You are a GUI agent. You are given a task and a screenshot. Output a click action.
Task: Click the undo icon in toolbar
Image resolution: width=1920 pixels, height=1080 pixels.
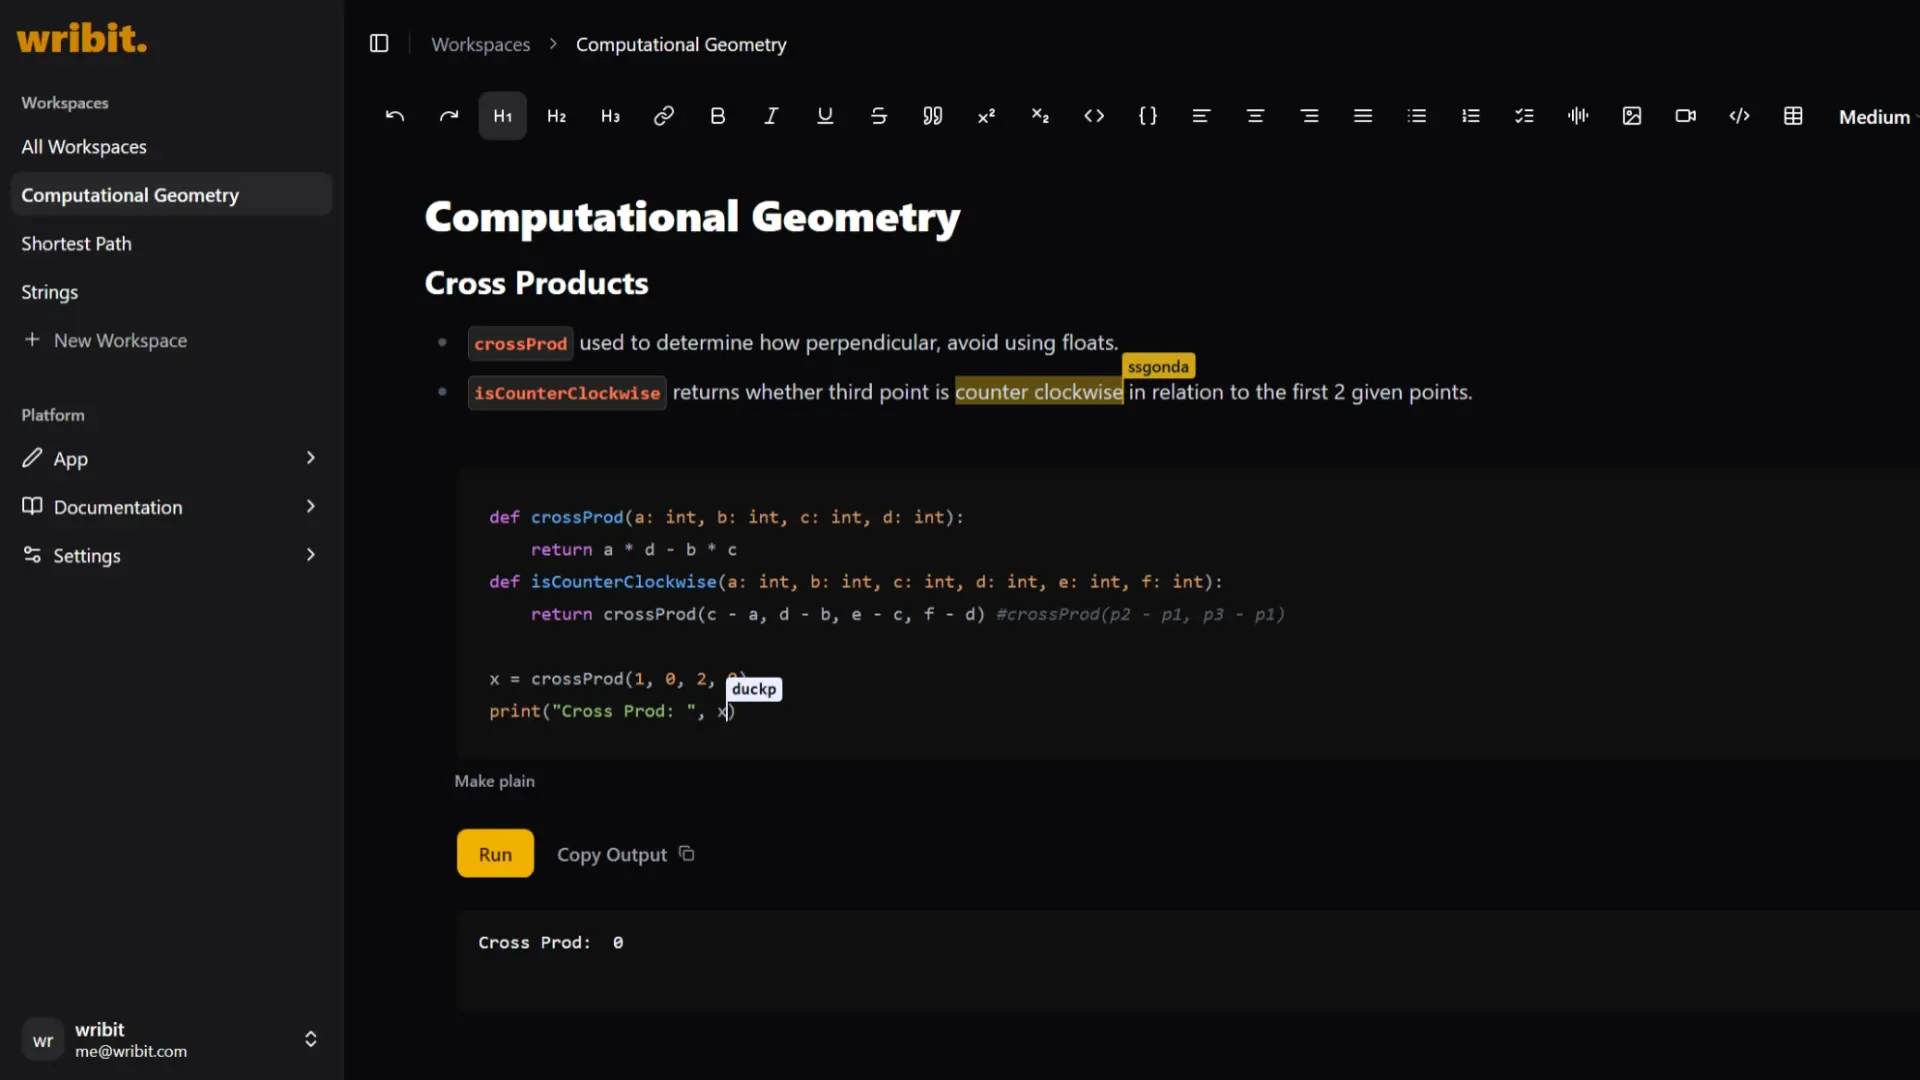point(394,116)
